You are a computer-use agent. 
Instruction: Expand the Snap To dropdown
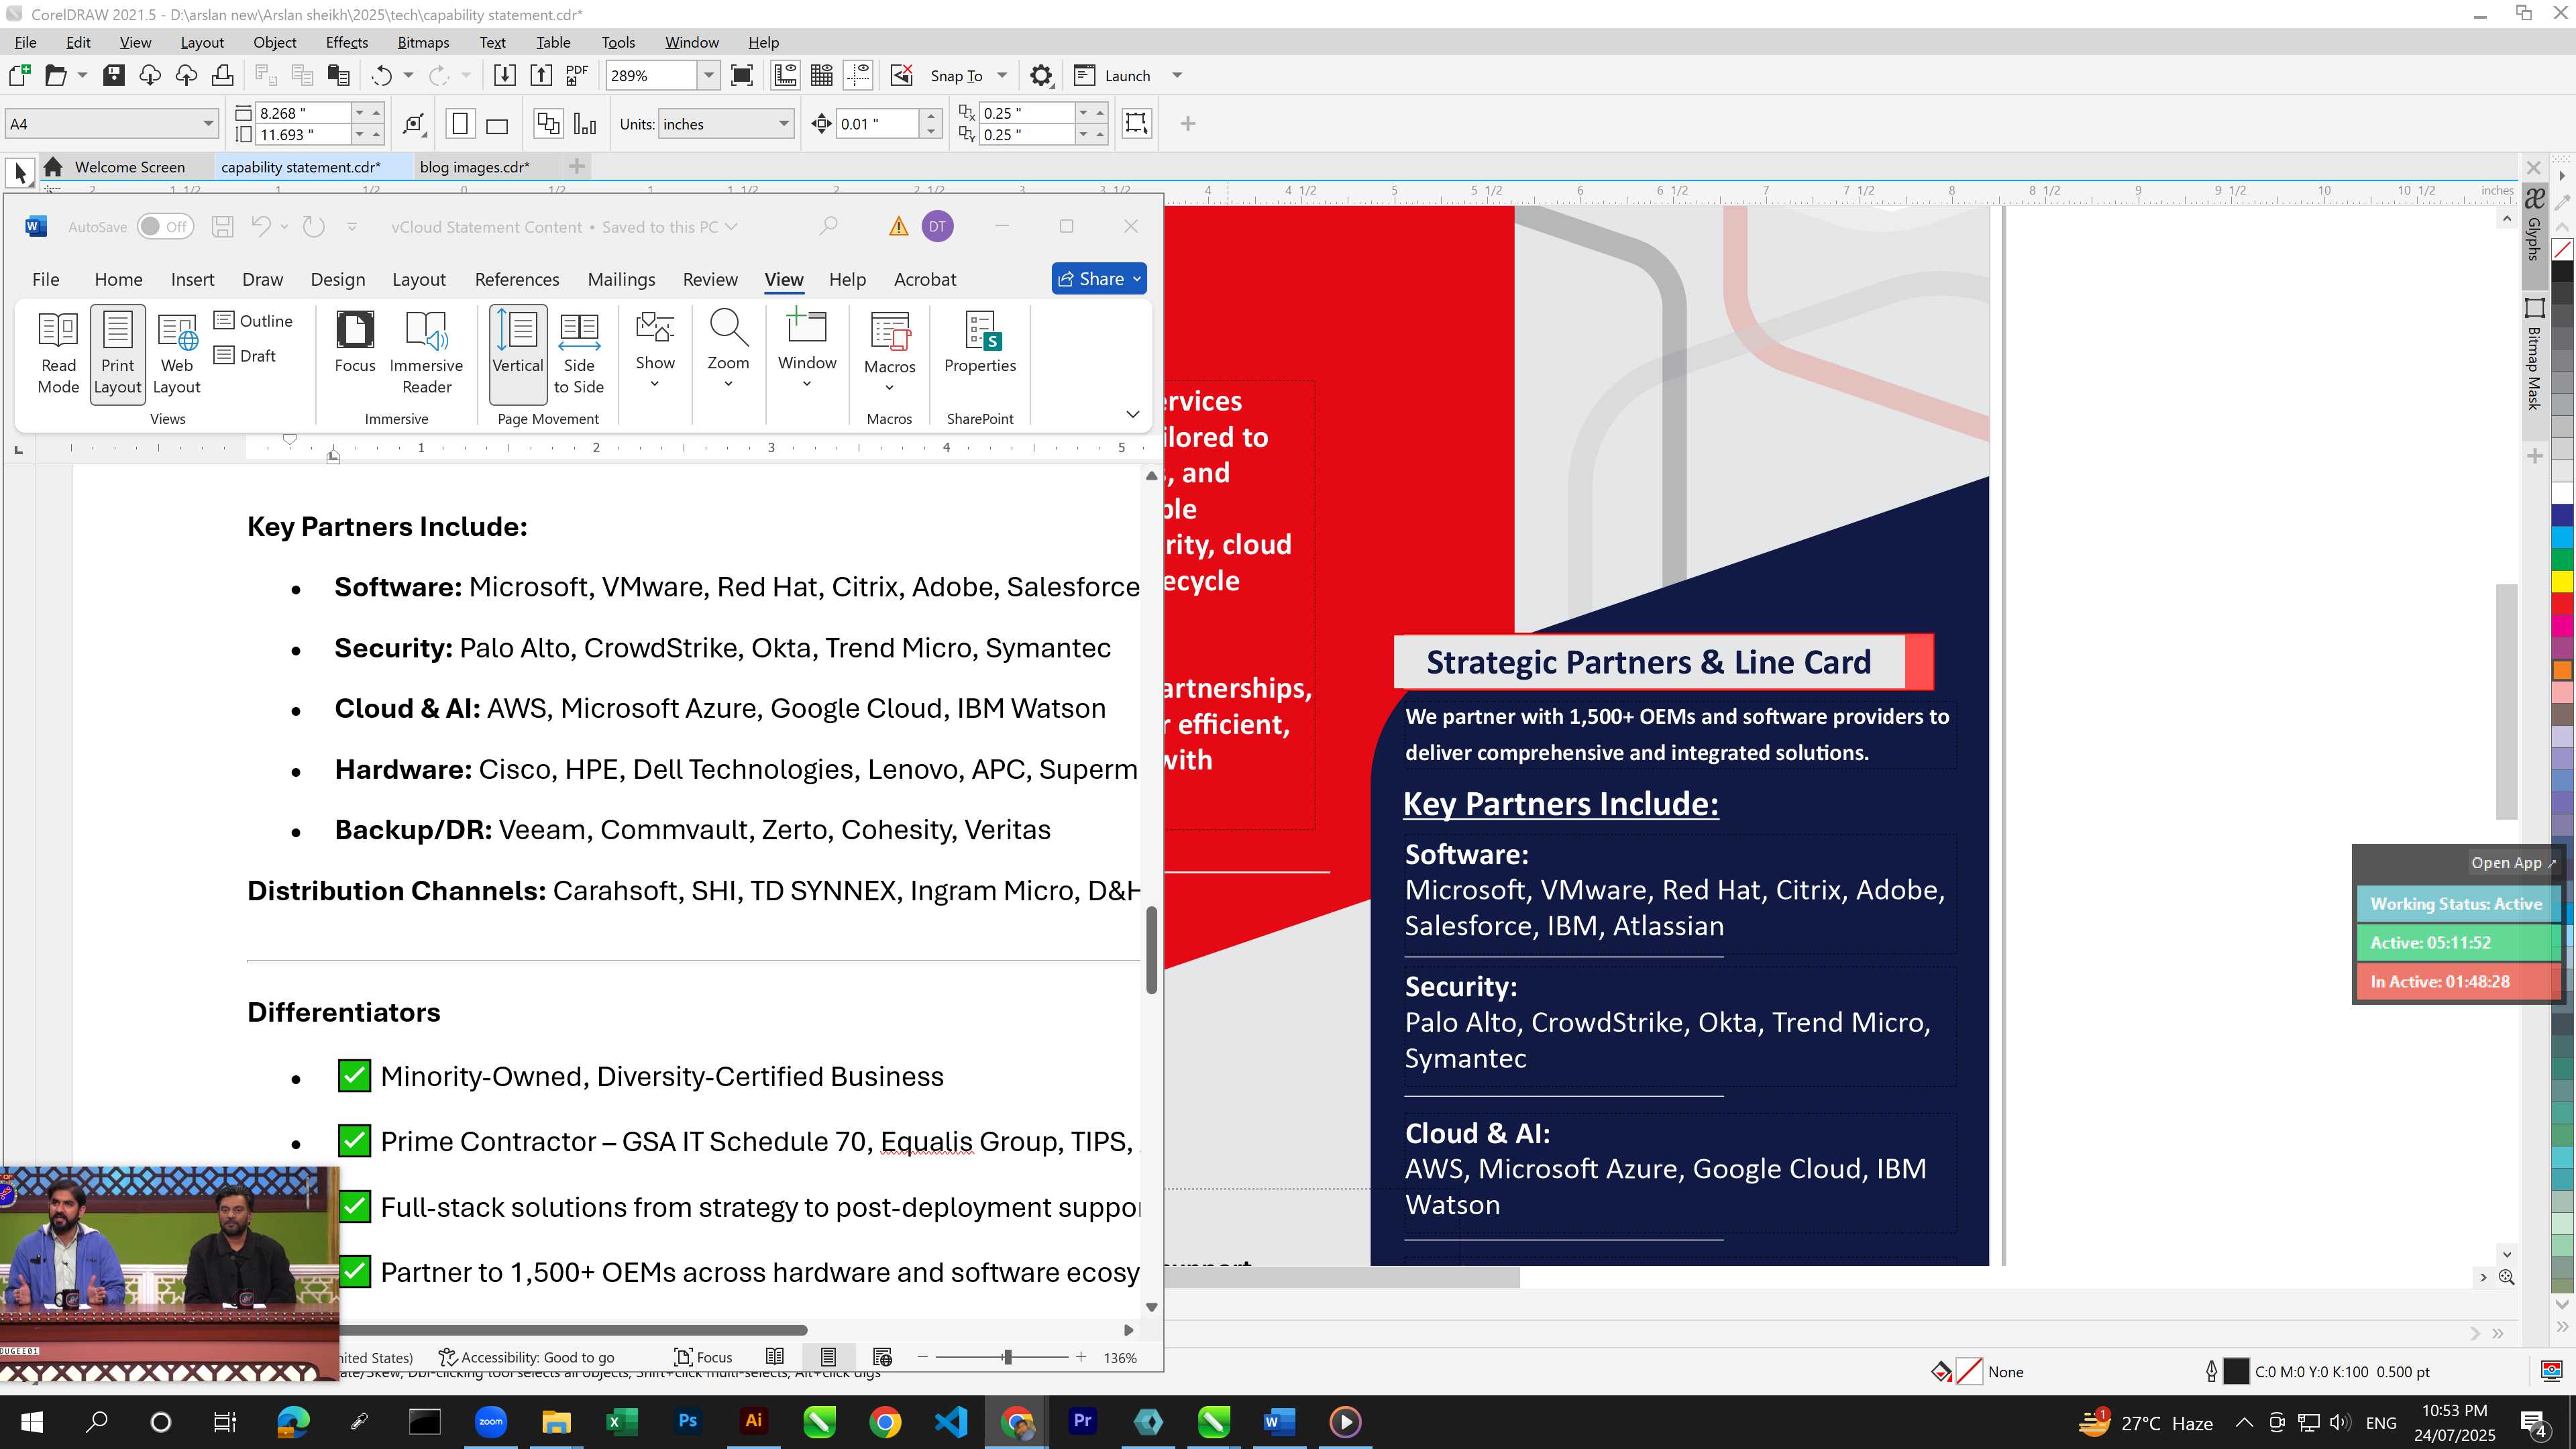click(x=1001, y=75)
